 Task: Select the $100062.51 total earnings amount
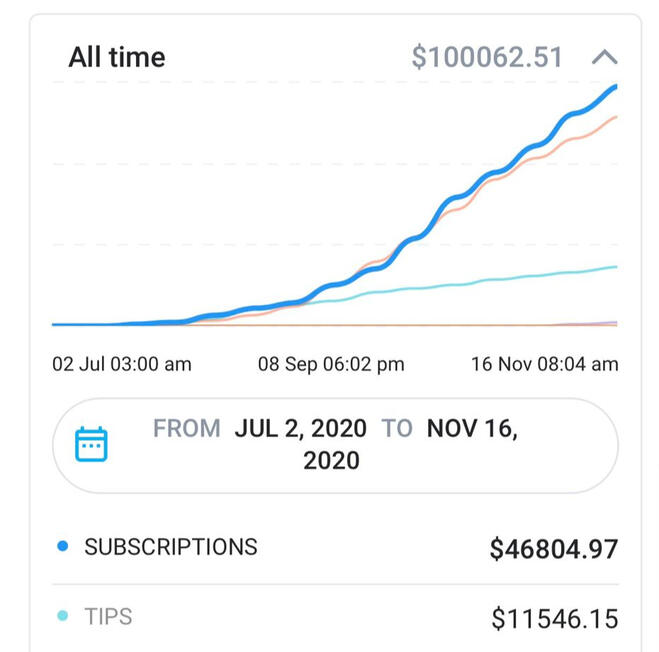tap(487, 57)
